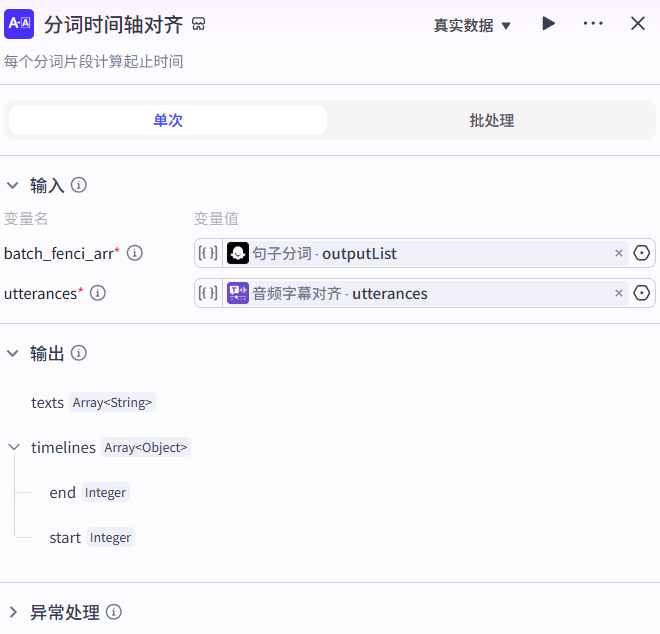The width and height of the screenshot is (660, 634).
Task: Click the timelines output variable
Action: pos(64,448)
